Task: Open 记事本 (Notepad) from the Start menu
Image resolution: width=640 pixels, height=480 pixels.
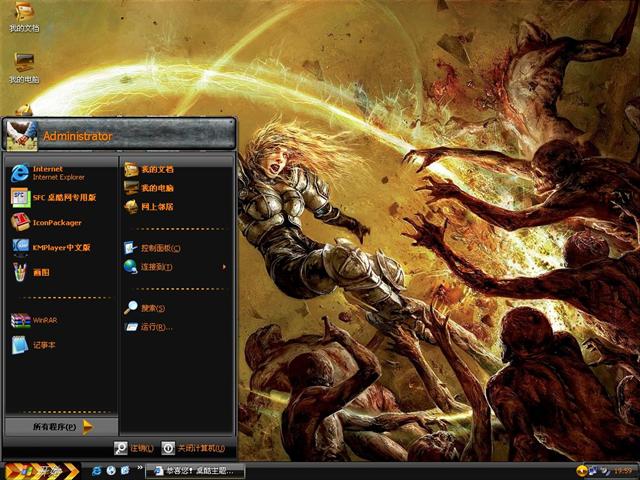Action: click(x=61, y=345)
